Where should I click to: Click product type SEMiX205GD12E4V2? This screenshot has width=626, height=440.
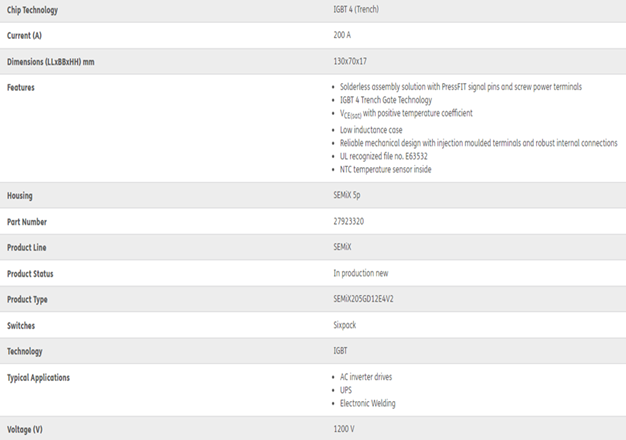tap(363, 299)
